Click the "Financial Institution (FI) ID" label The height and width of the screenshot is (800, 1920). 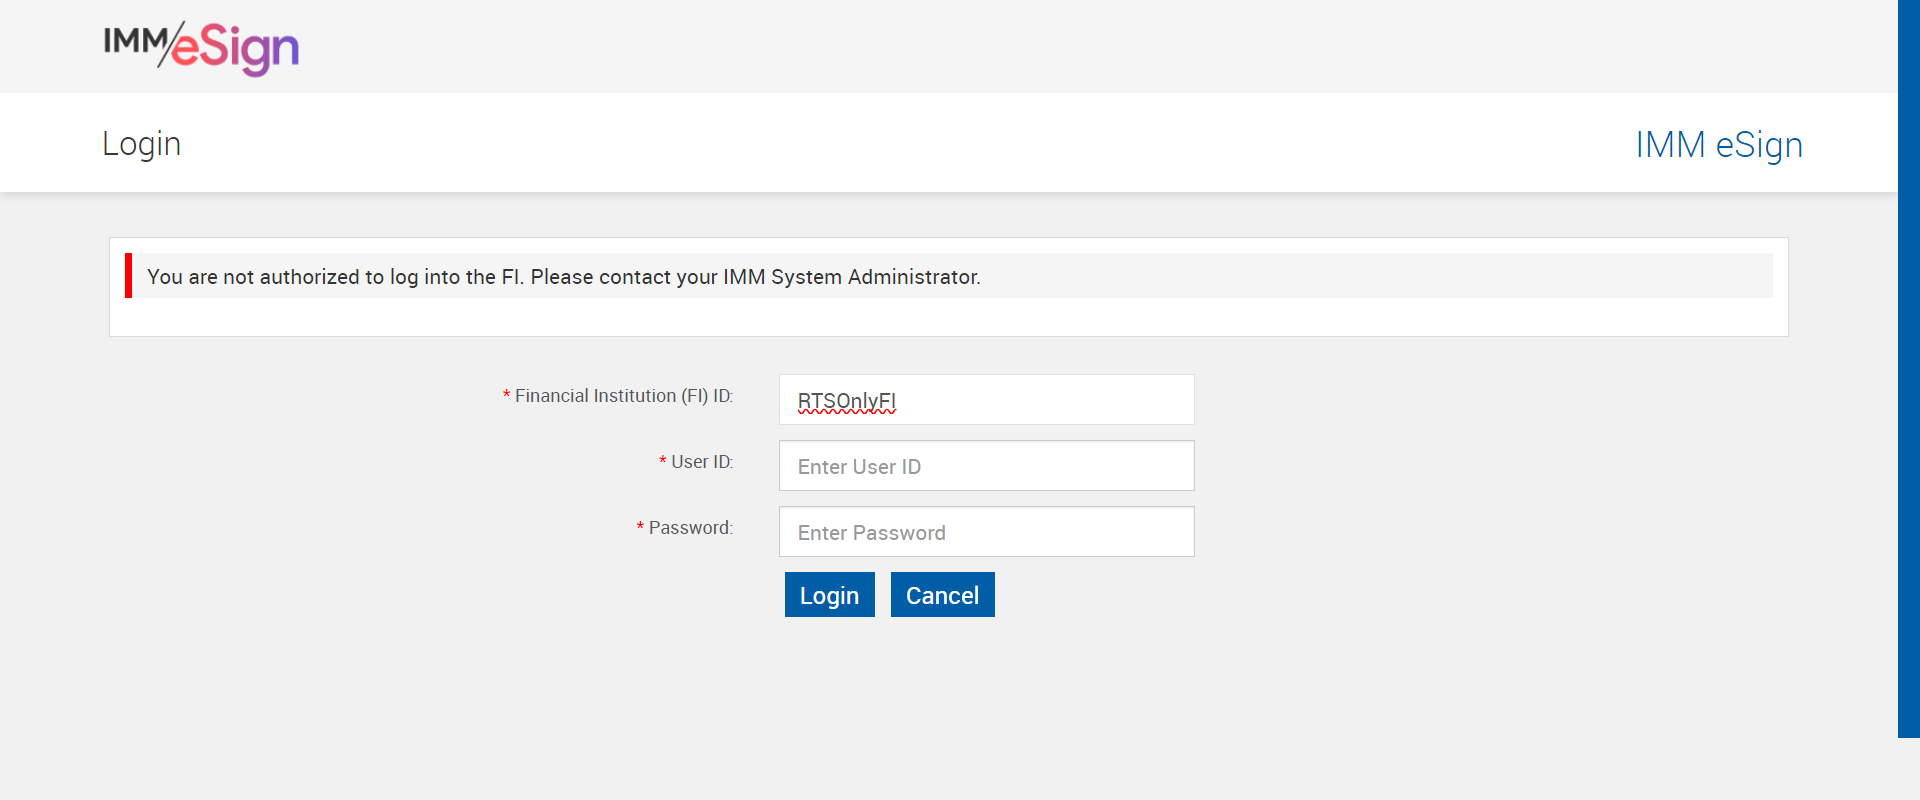pos(624,396)
